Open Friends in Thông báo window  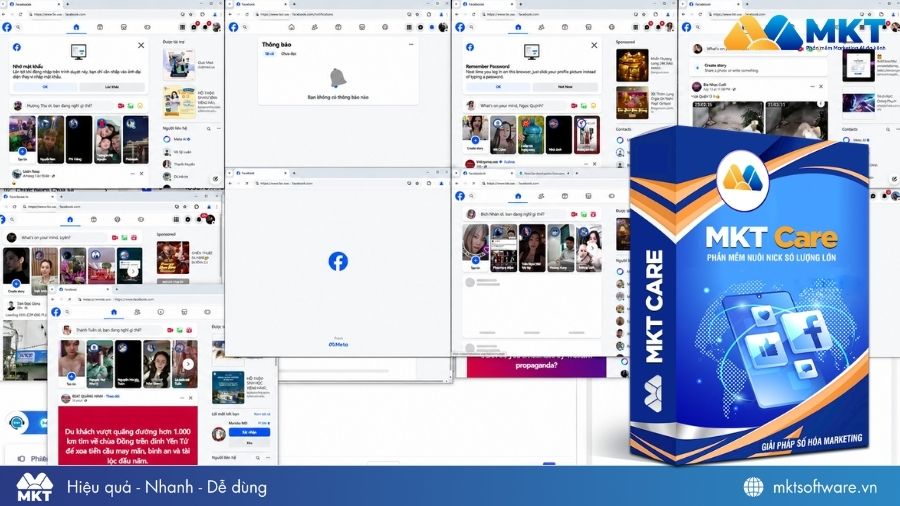pos(315,27)
